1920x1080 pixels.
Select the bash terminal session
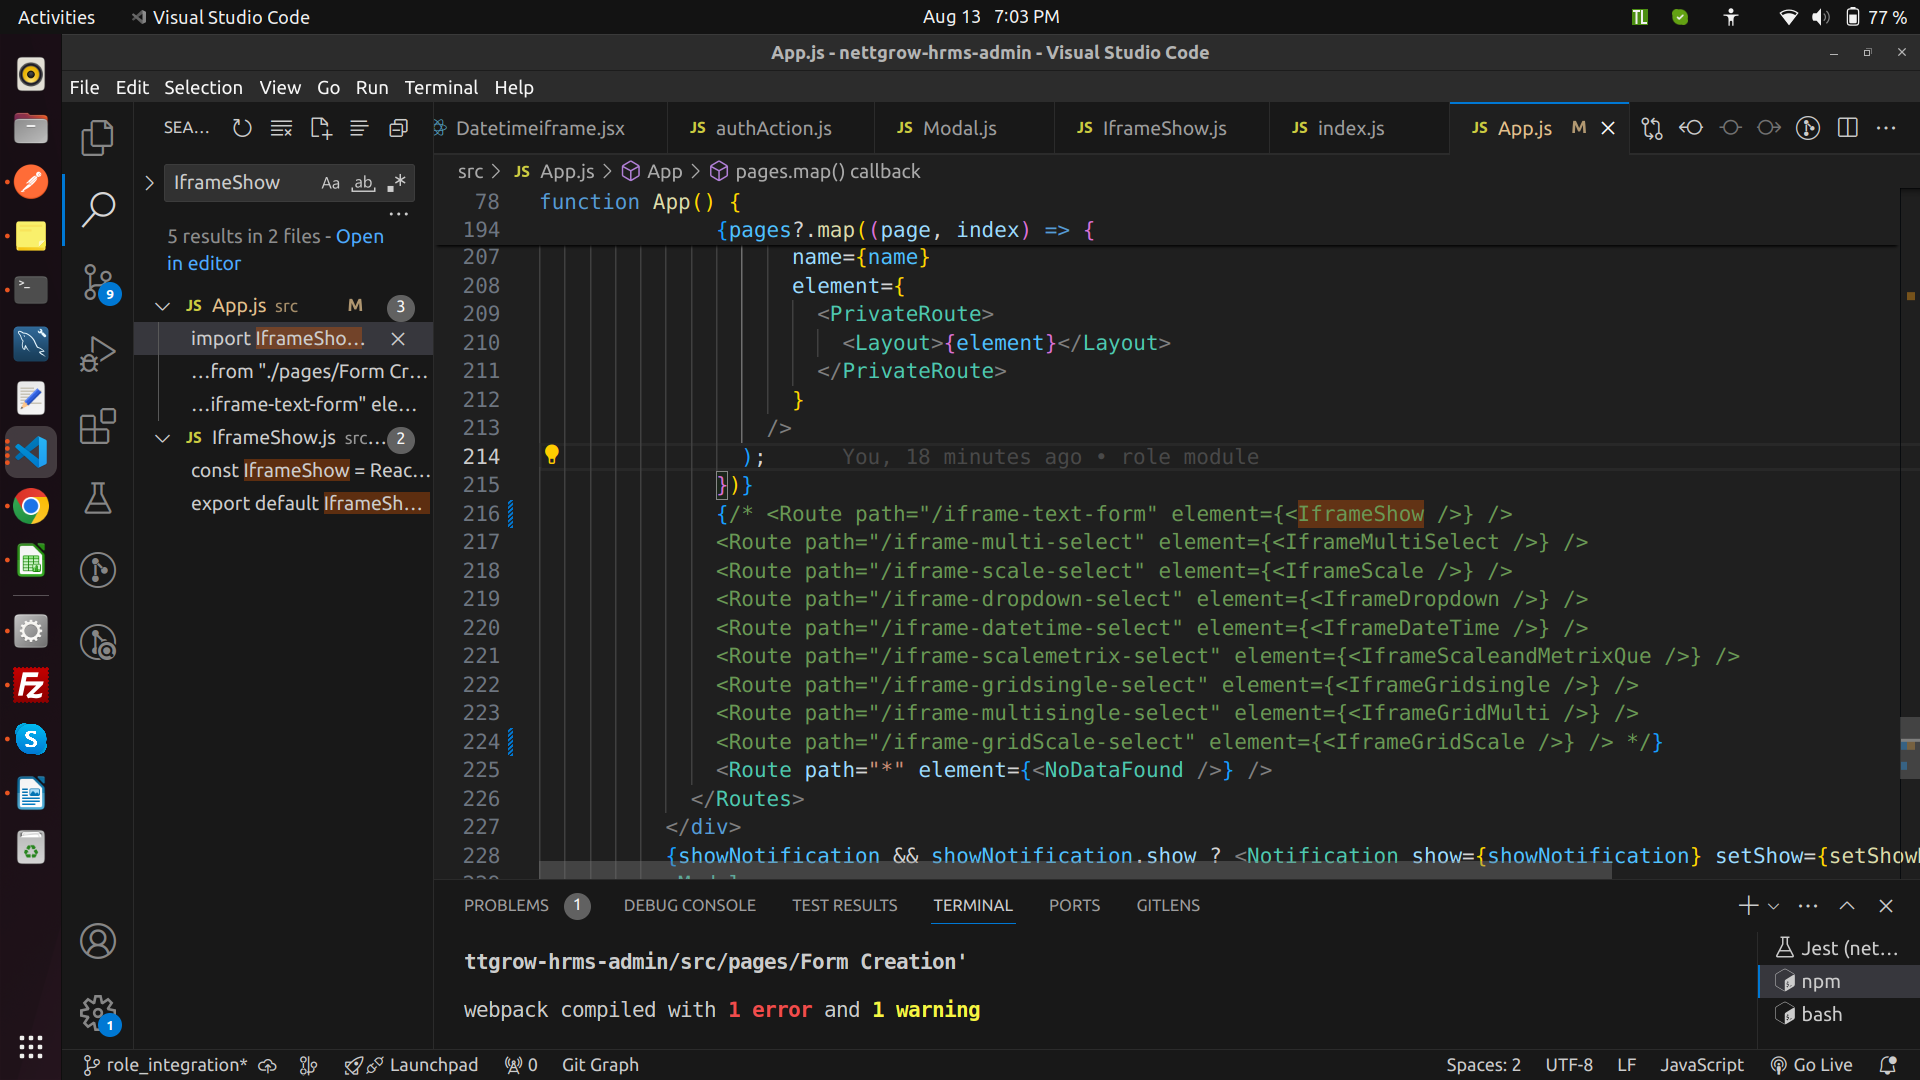point(1821,1014)
